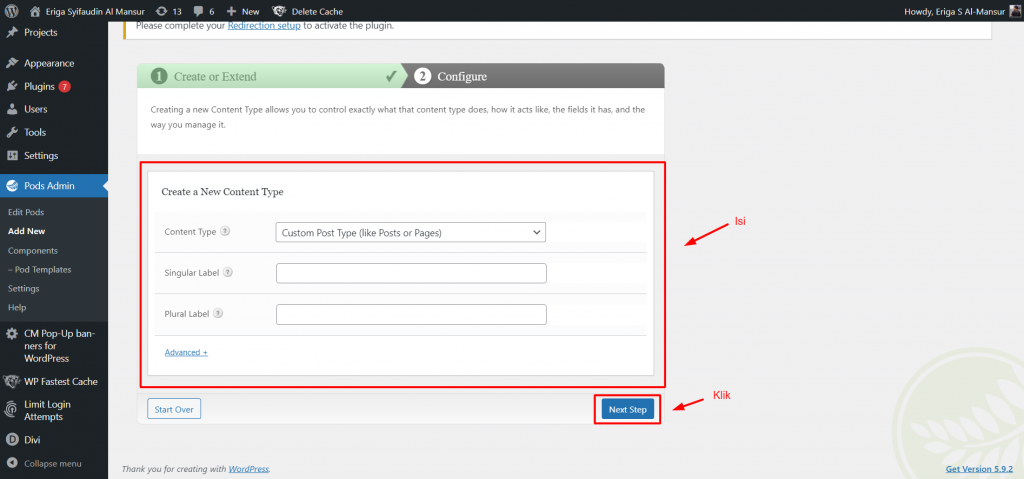The height and width of the screenshot is (479, 1024).
Task: Click the Next Step button
Action: pyautogui.click(x=628, y=410)
